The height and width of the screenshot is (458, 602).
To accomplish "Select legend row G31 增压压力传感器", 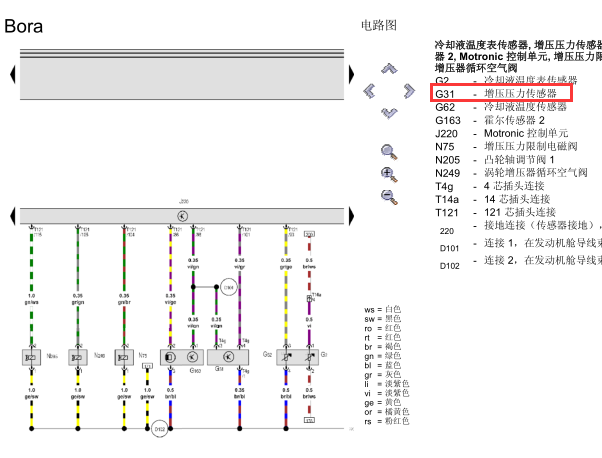I will coord(496,94).
